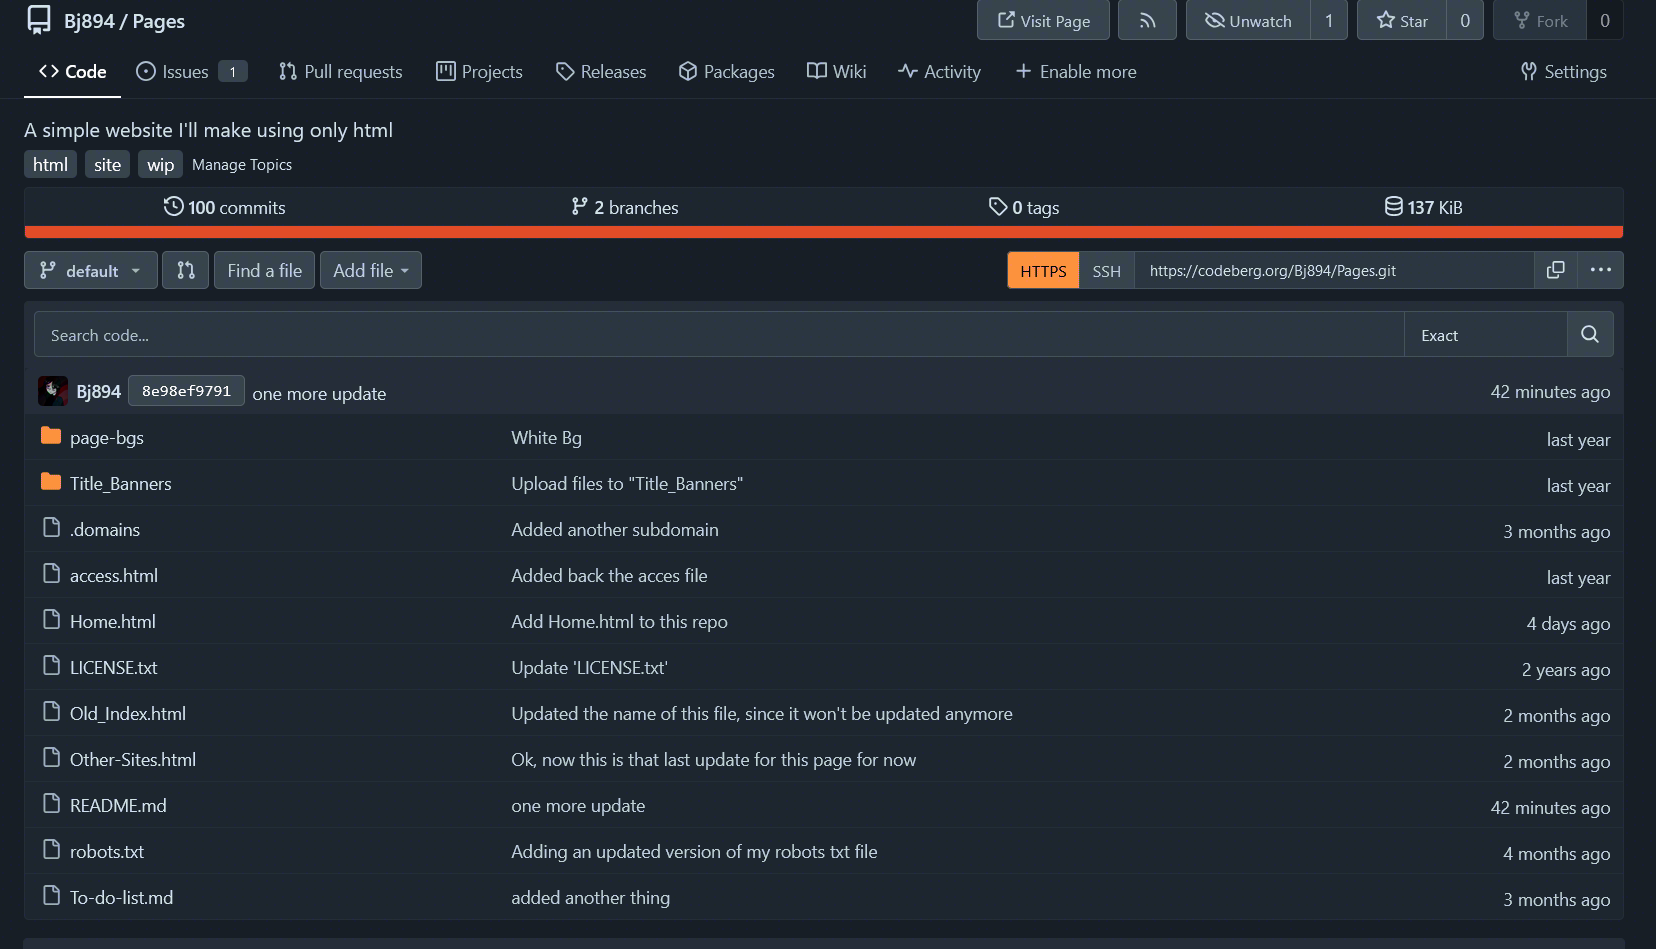
Task: Focus the Search code input
Action: (719, 334)
